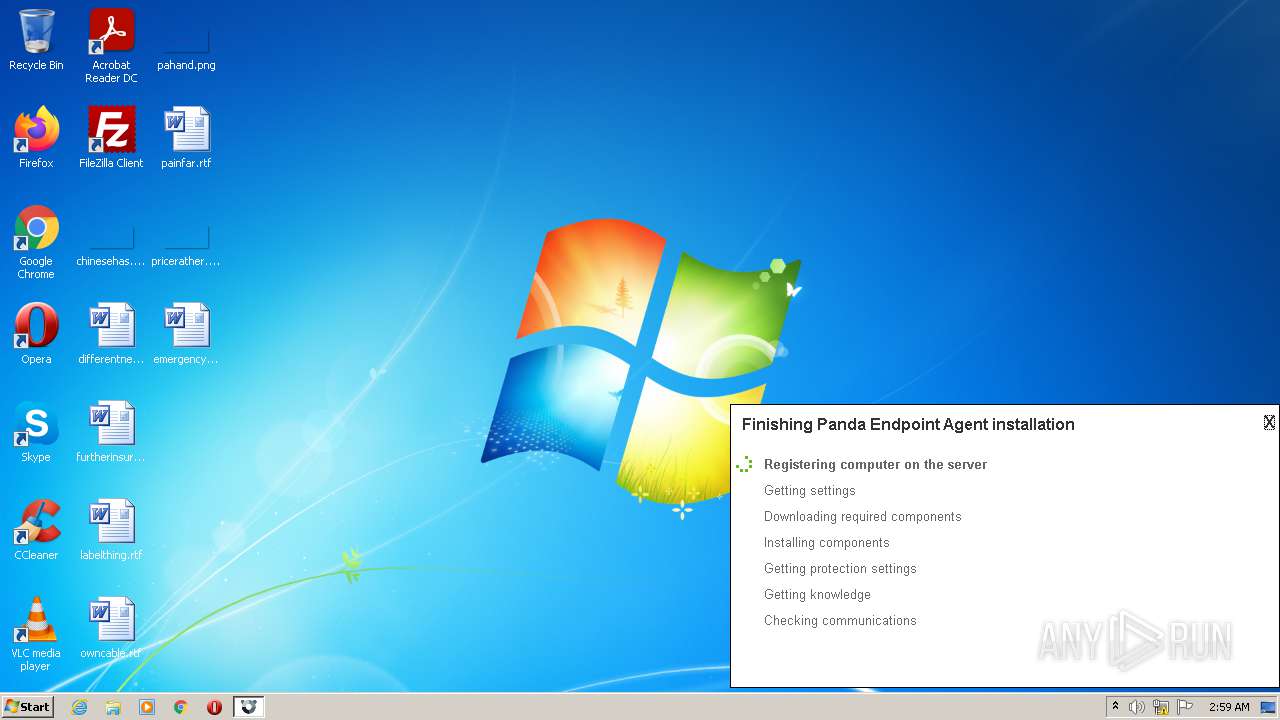
Task: Open VLC media player shortcut
Action: point(36,634)
